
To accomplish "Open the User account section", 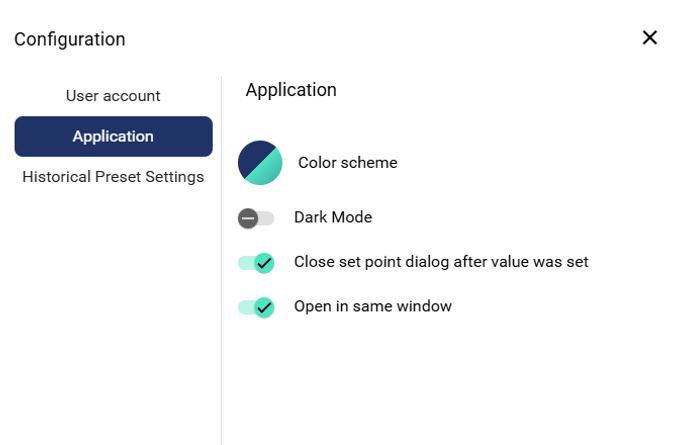I will click(113, 96).
